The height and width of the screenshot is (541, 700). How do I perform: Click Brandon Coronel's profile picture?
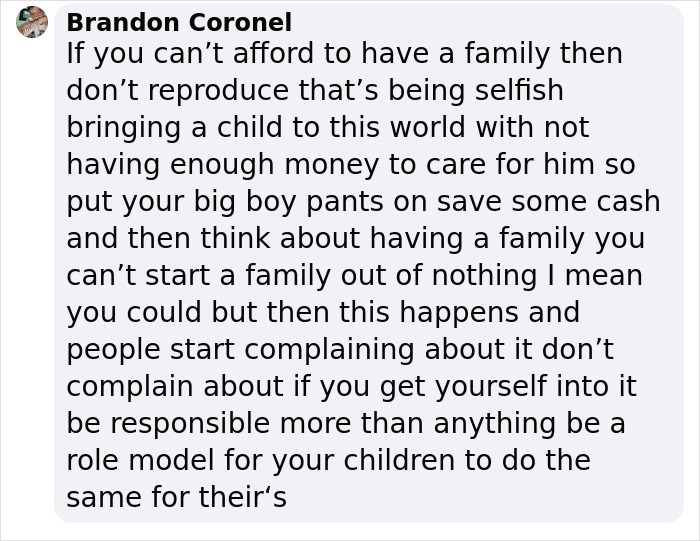(32, 22)
